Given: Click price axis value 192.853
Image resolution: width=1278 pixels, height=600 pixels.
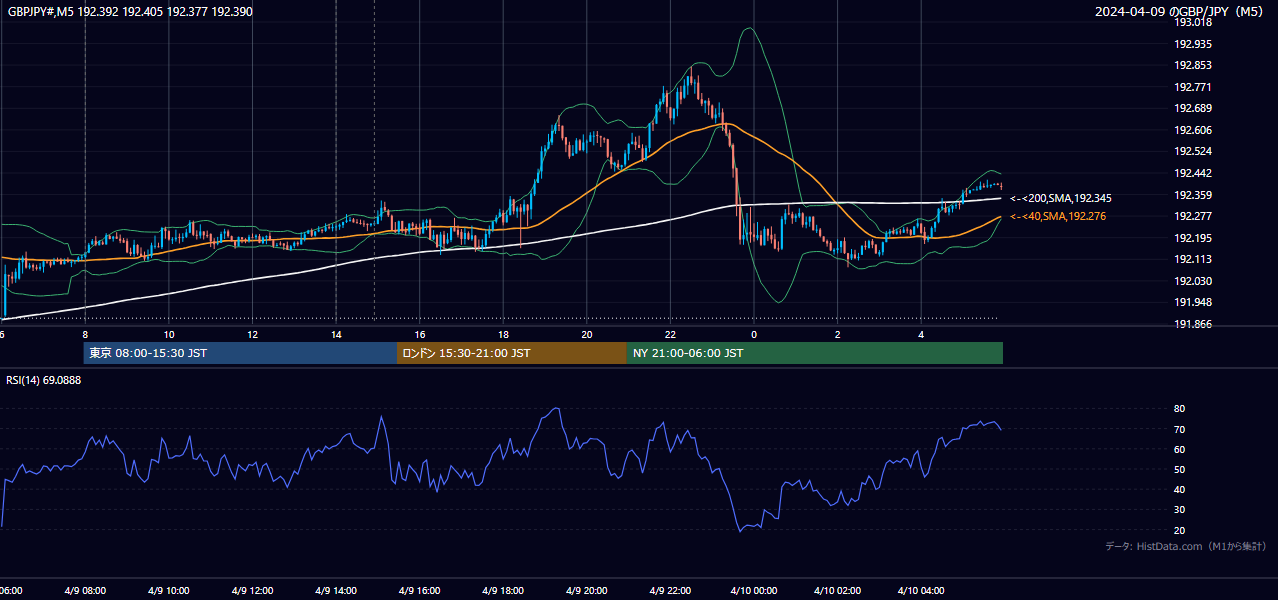Looking at the screenshot, I should (x=1192, y=65).
